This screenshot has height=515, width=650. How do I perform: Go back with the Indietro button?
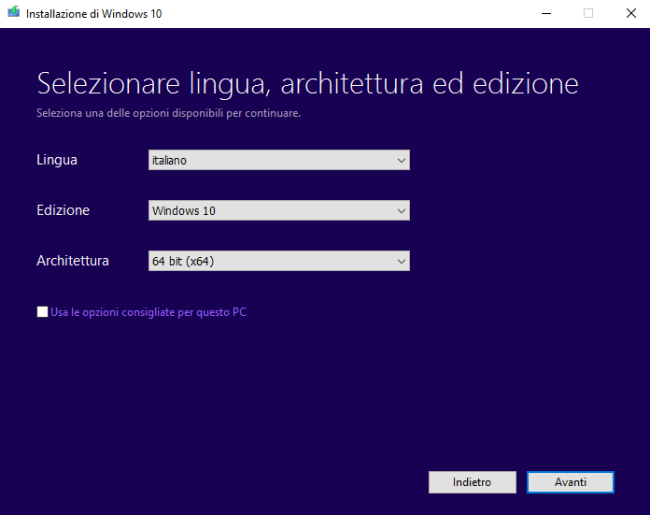point(472,482)
